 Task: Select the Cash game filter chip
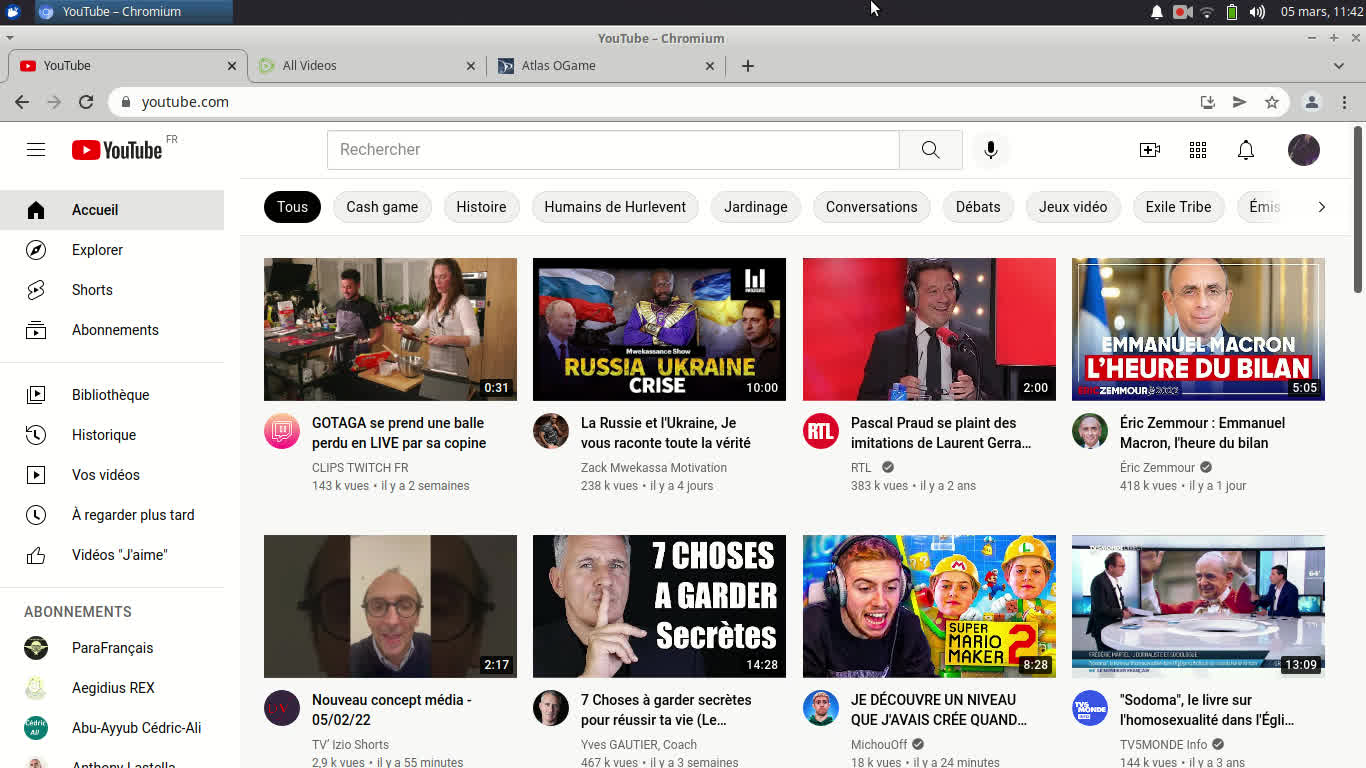(382, 207)
